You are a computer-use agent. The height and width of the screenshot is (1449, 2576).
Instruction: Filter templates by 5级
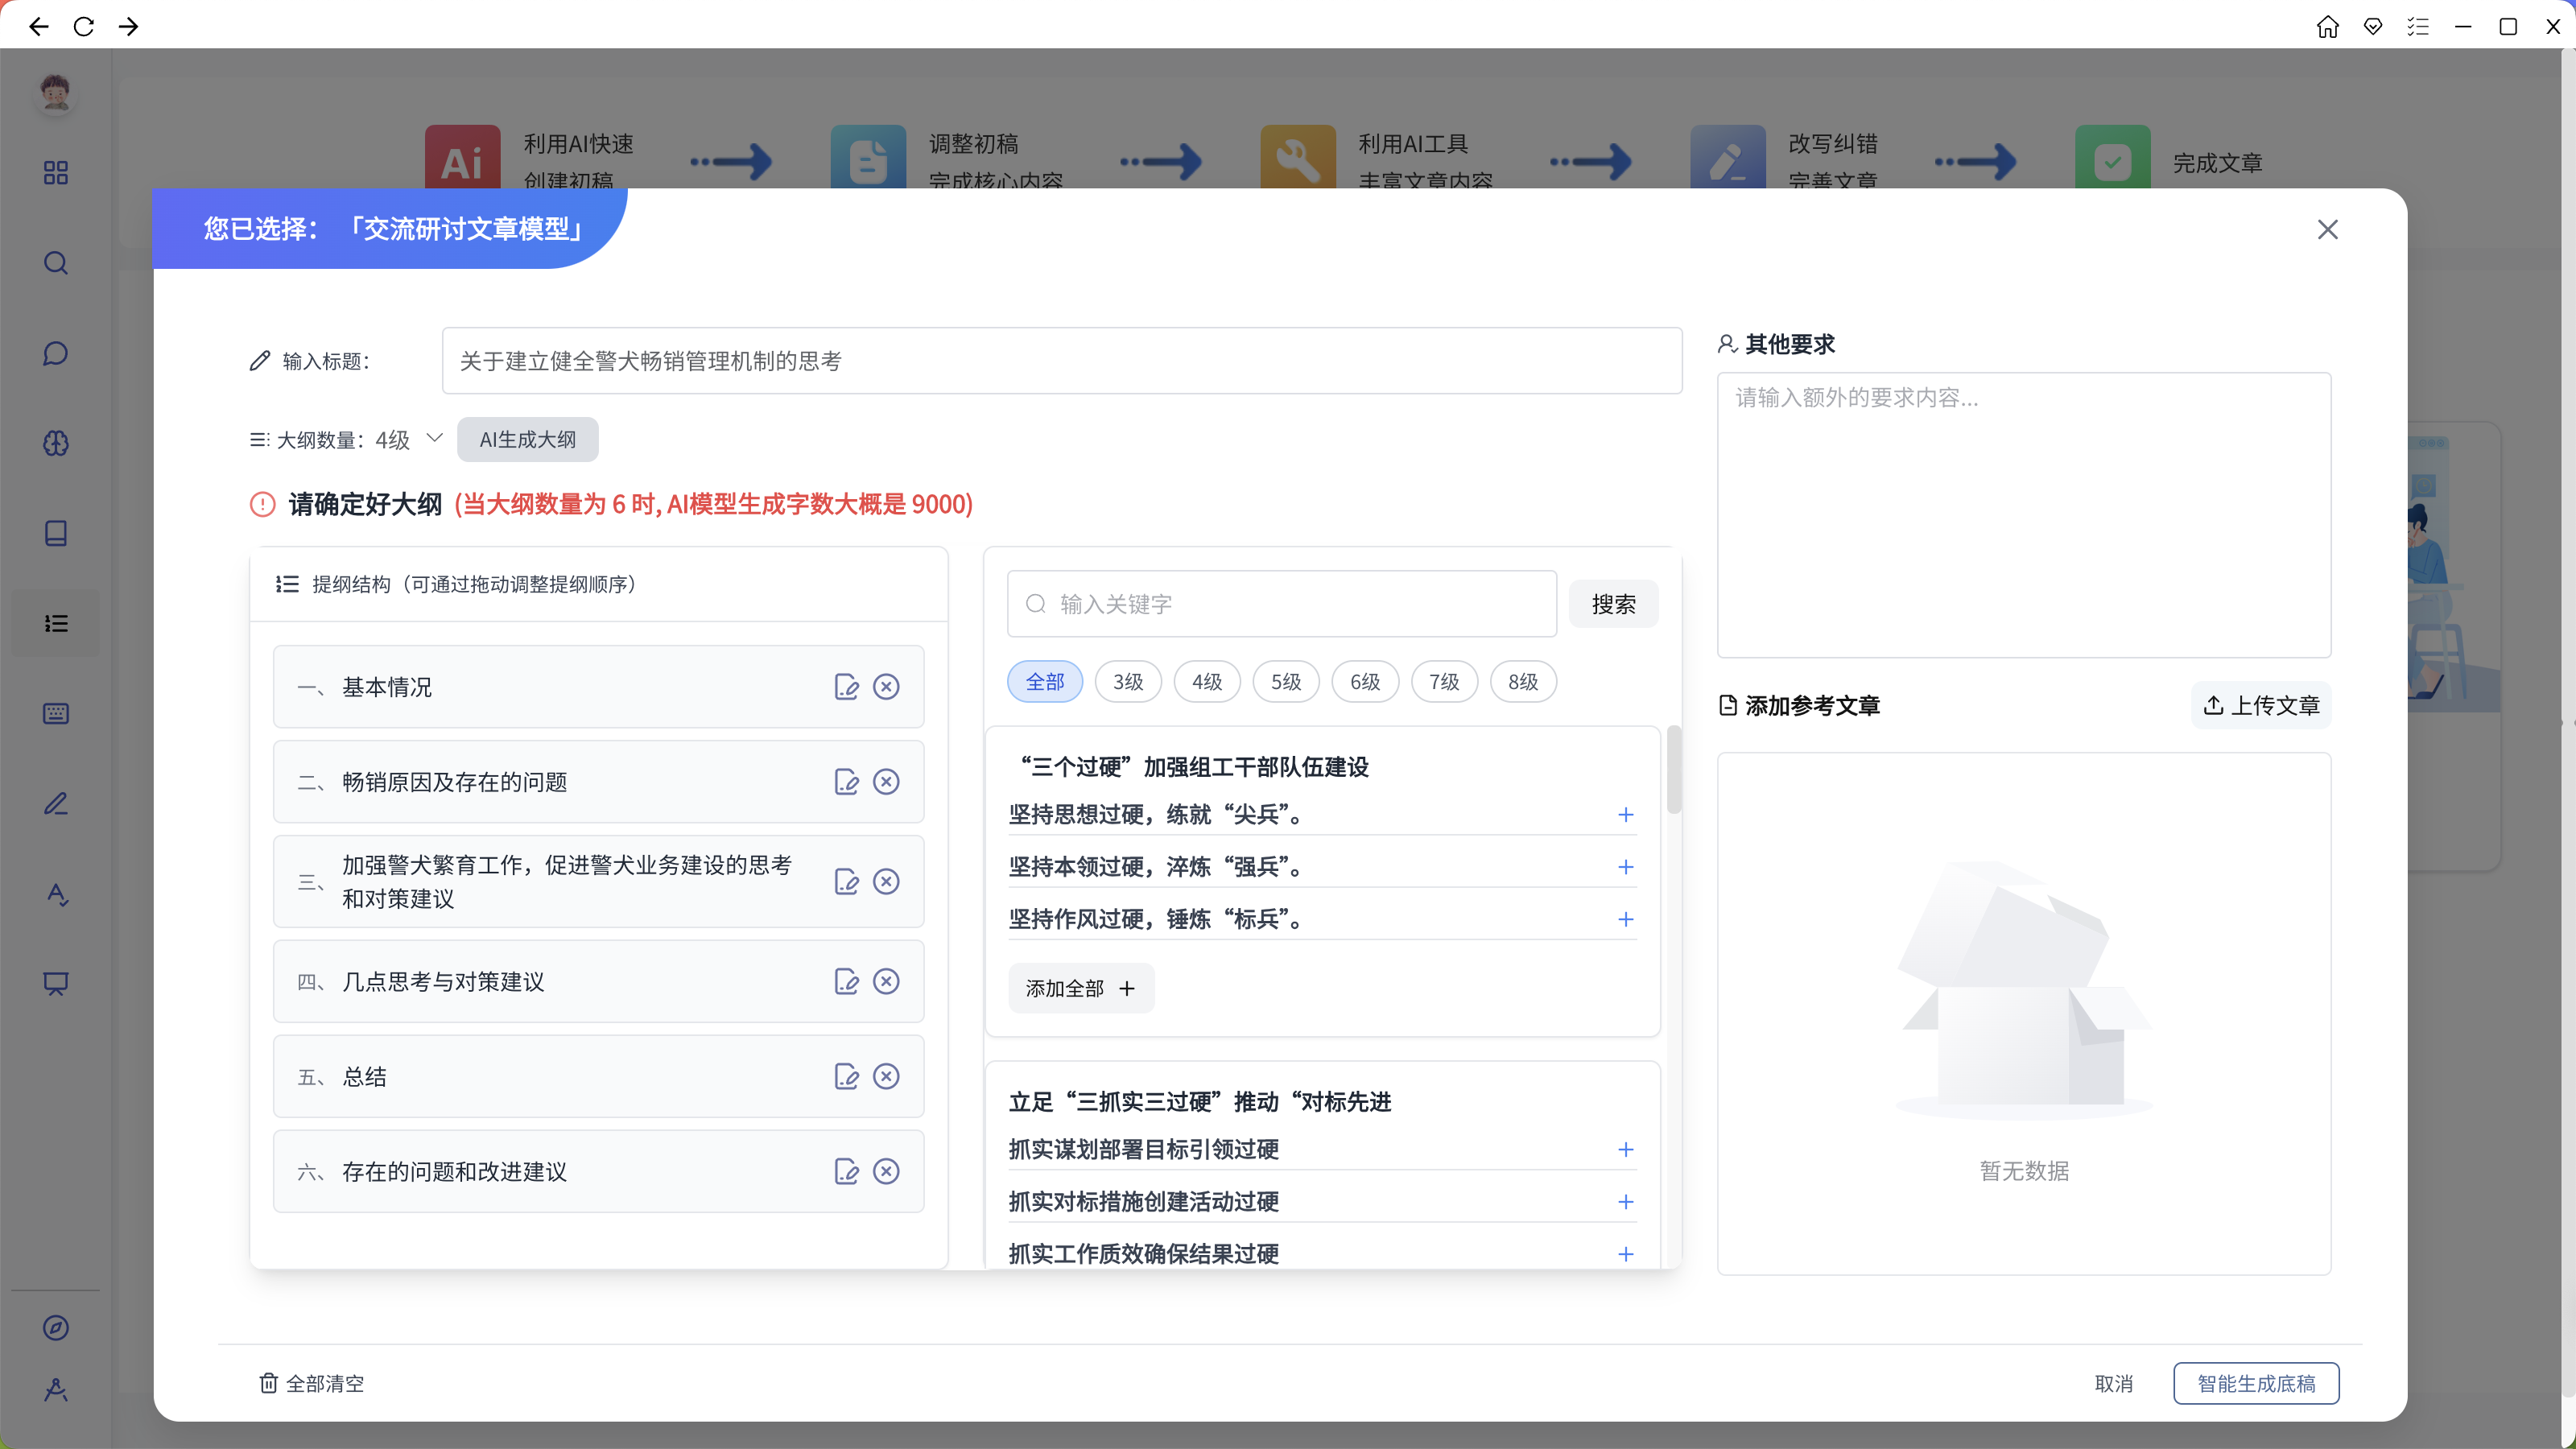point(1285,682)
